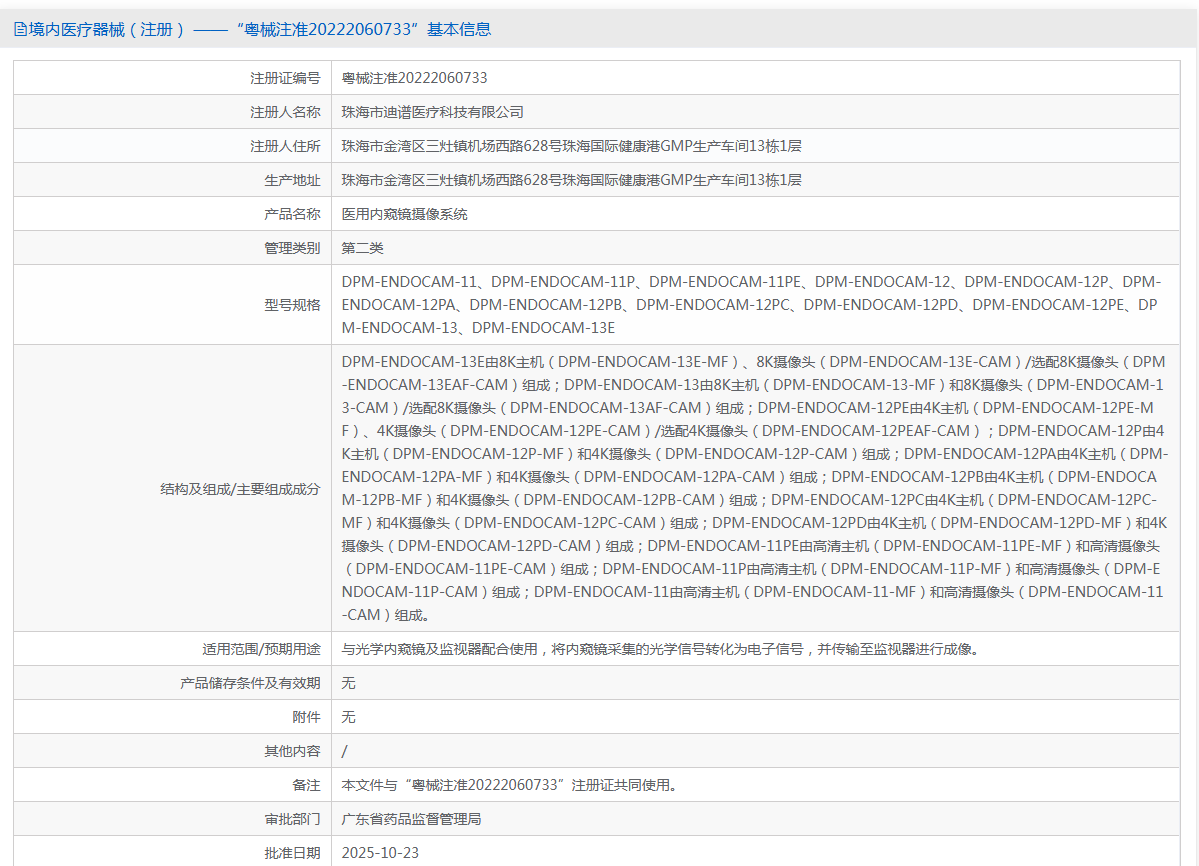Click the 型号规格 label
This screenshot has width=1199, height=866.
[292, 305]
